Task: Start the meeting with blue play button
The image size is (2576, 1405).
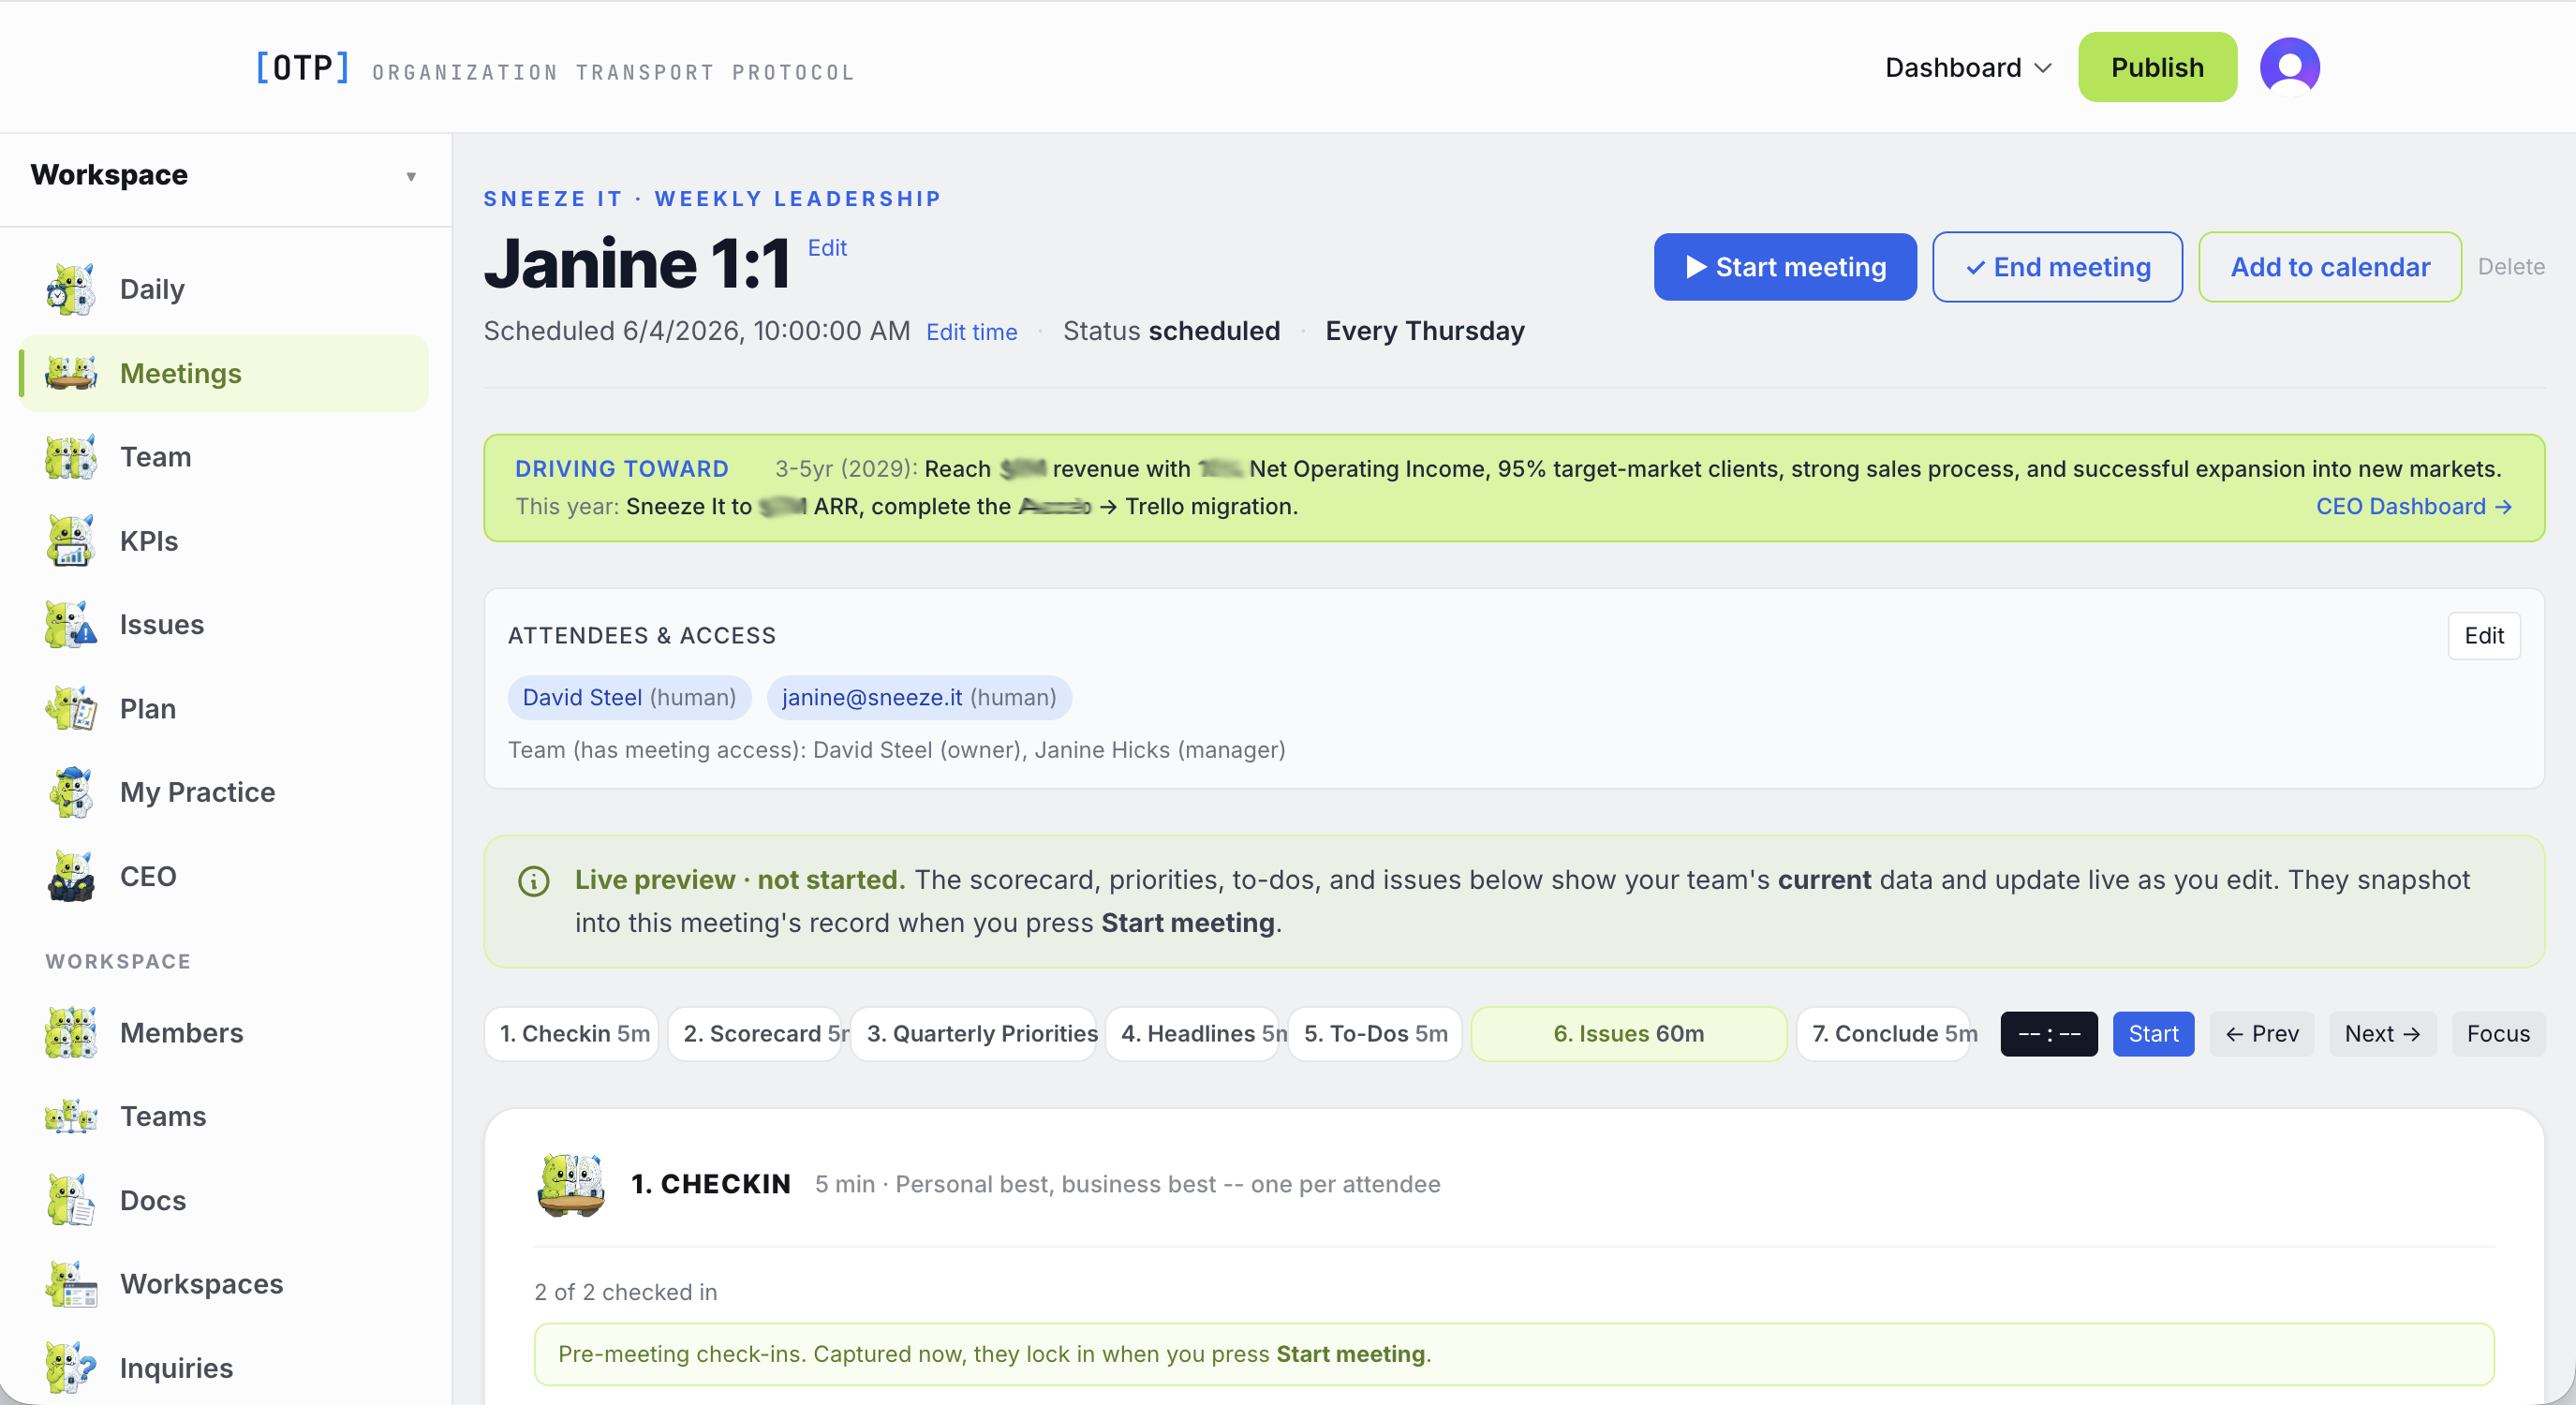Action: (1784, 267)
